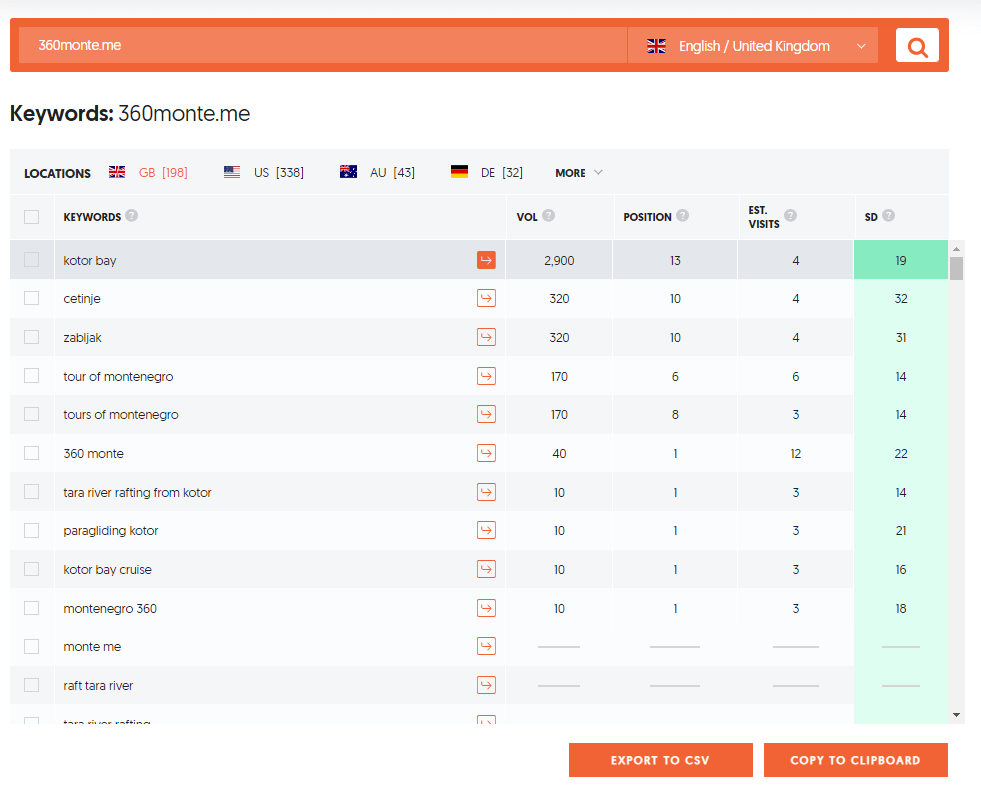Expand the MORE locations dropdown
The height and width of the screenshot is (788, 981).
tap(579, 173)
